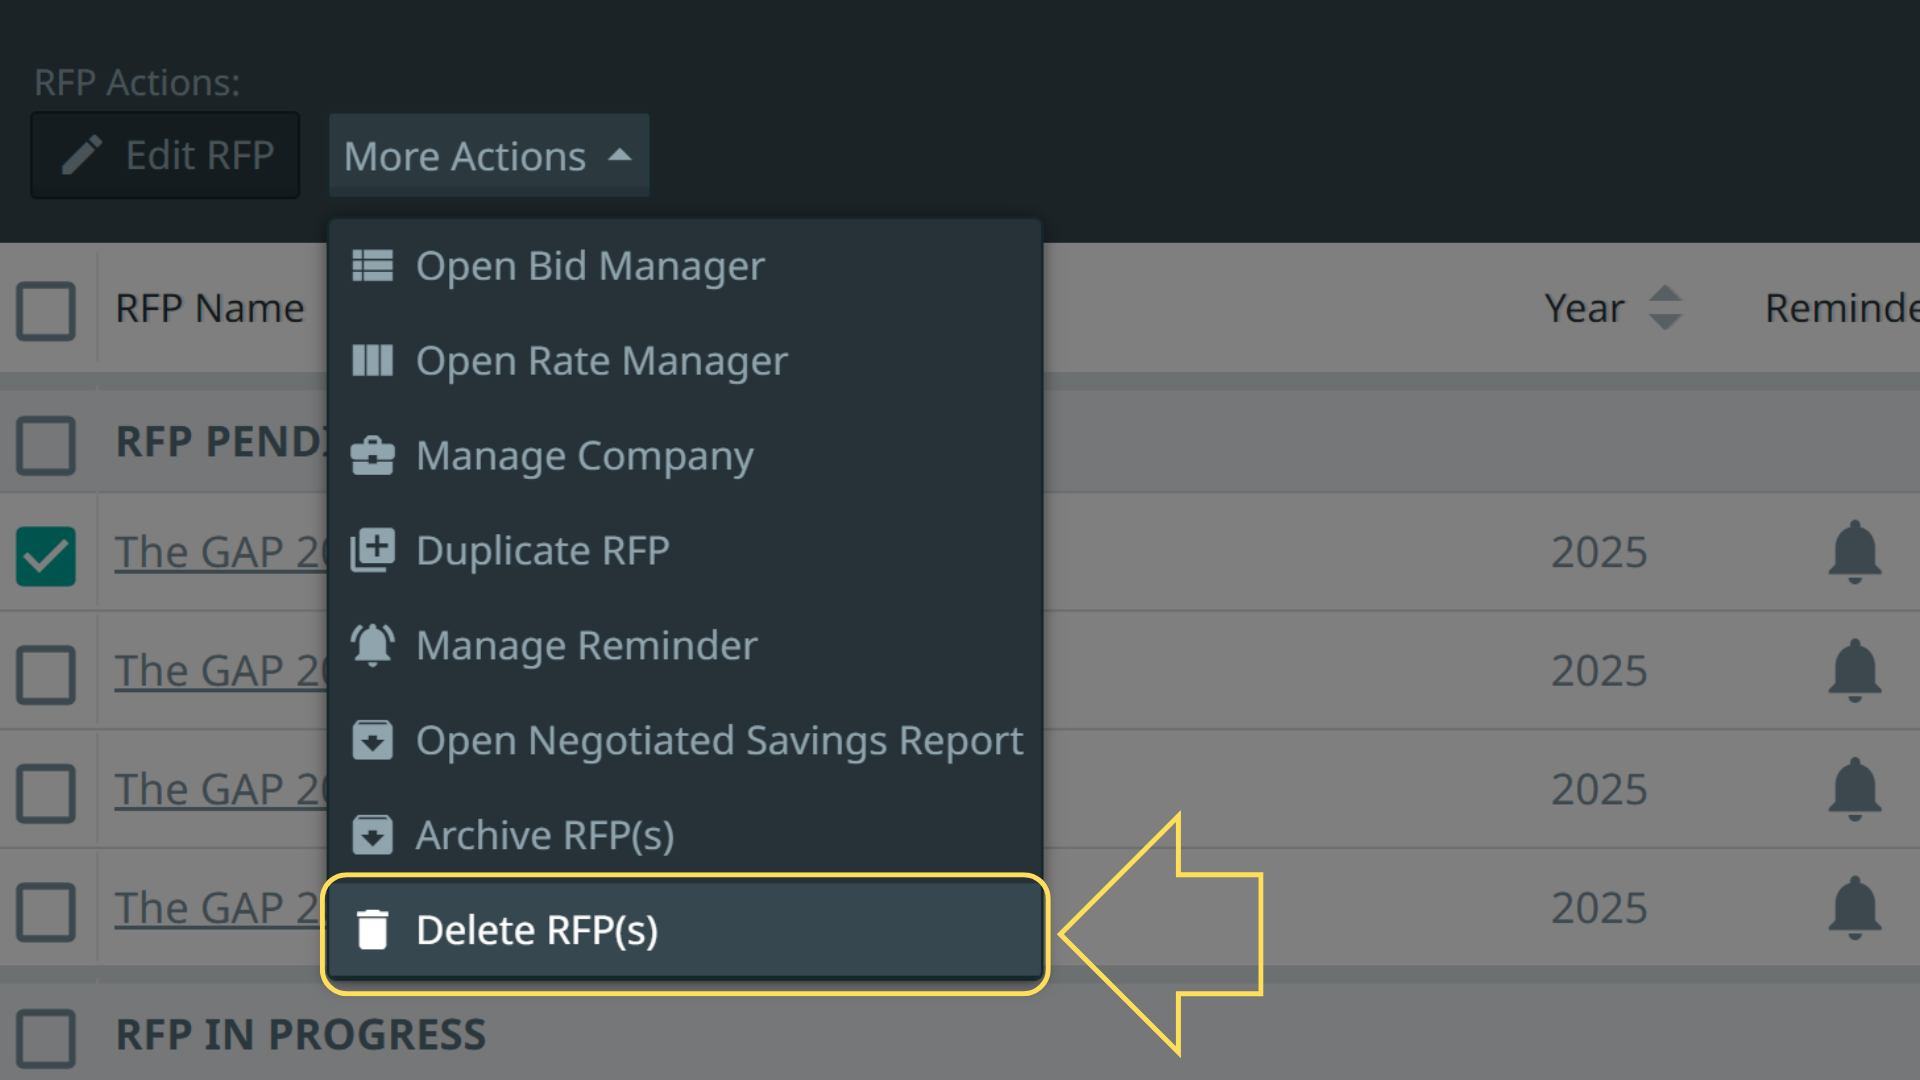
Task: Click the Manage Company briefcase icon
Action: (372, 456)
